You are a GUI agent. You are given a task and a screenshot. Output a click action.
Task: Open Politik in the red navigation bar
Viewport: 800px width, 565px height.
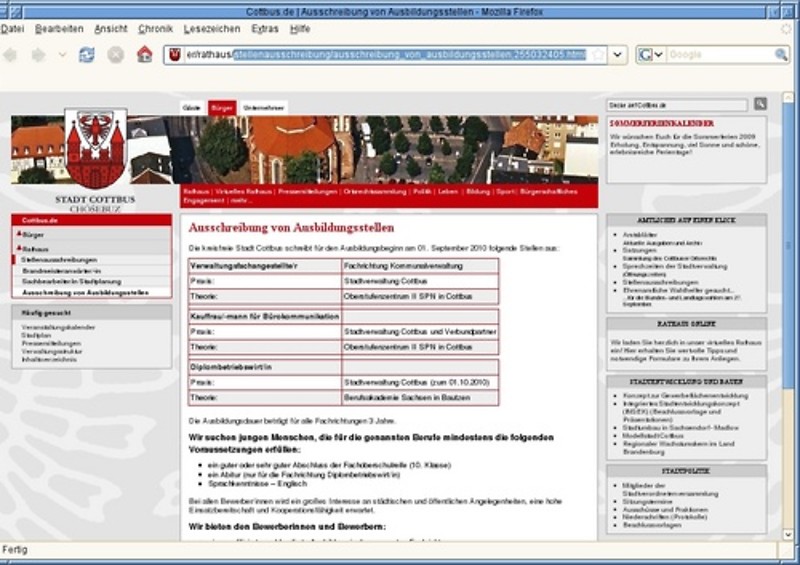point(422,191)
